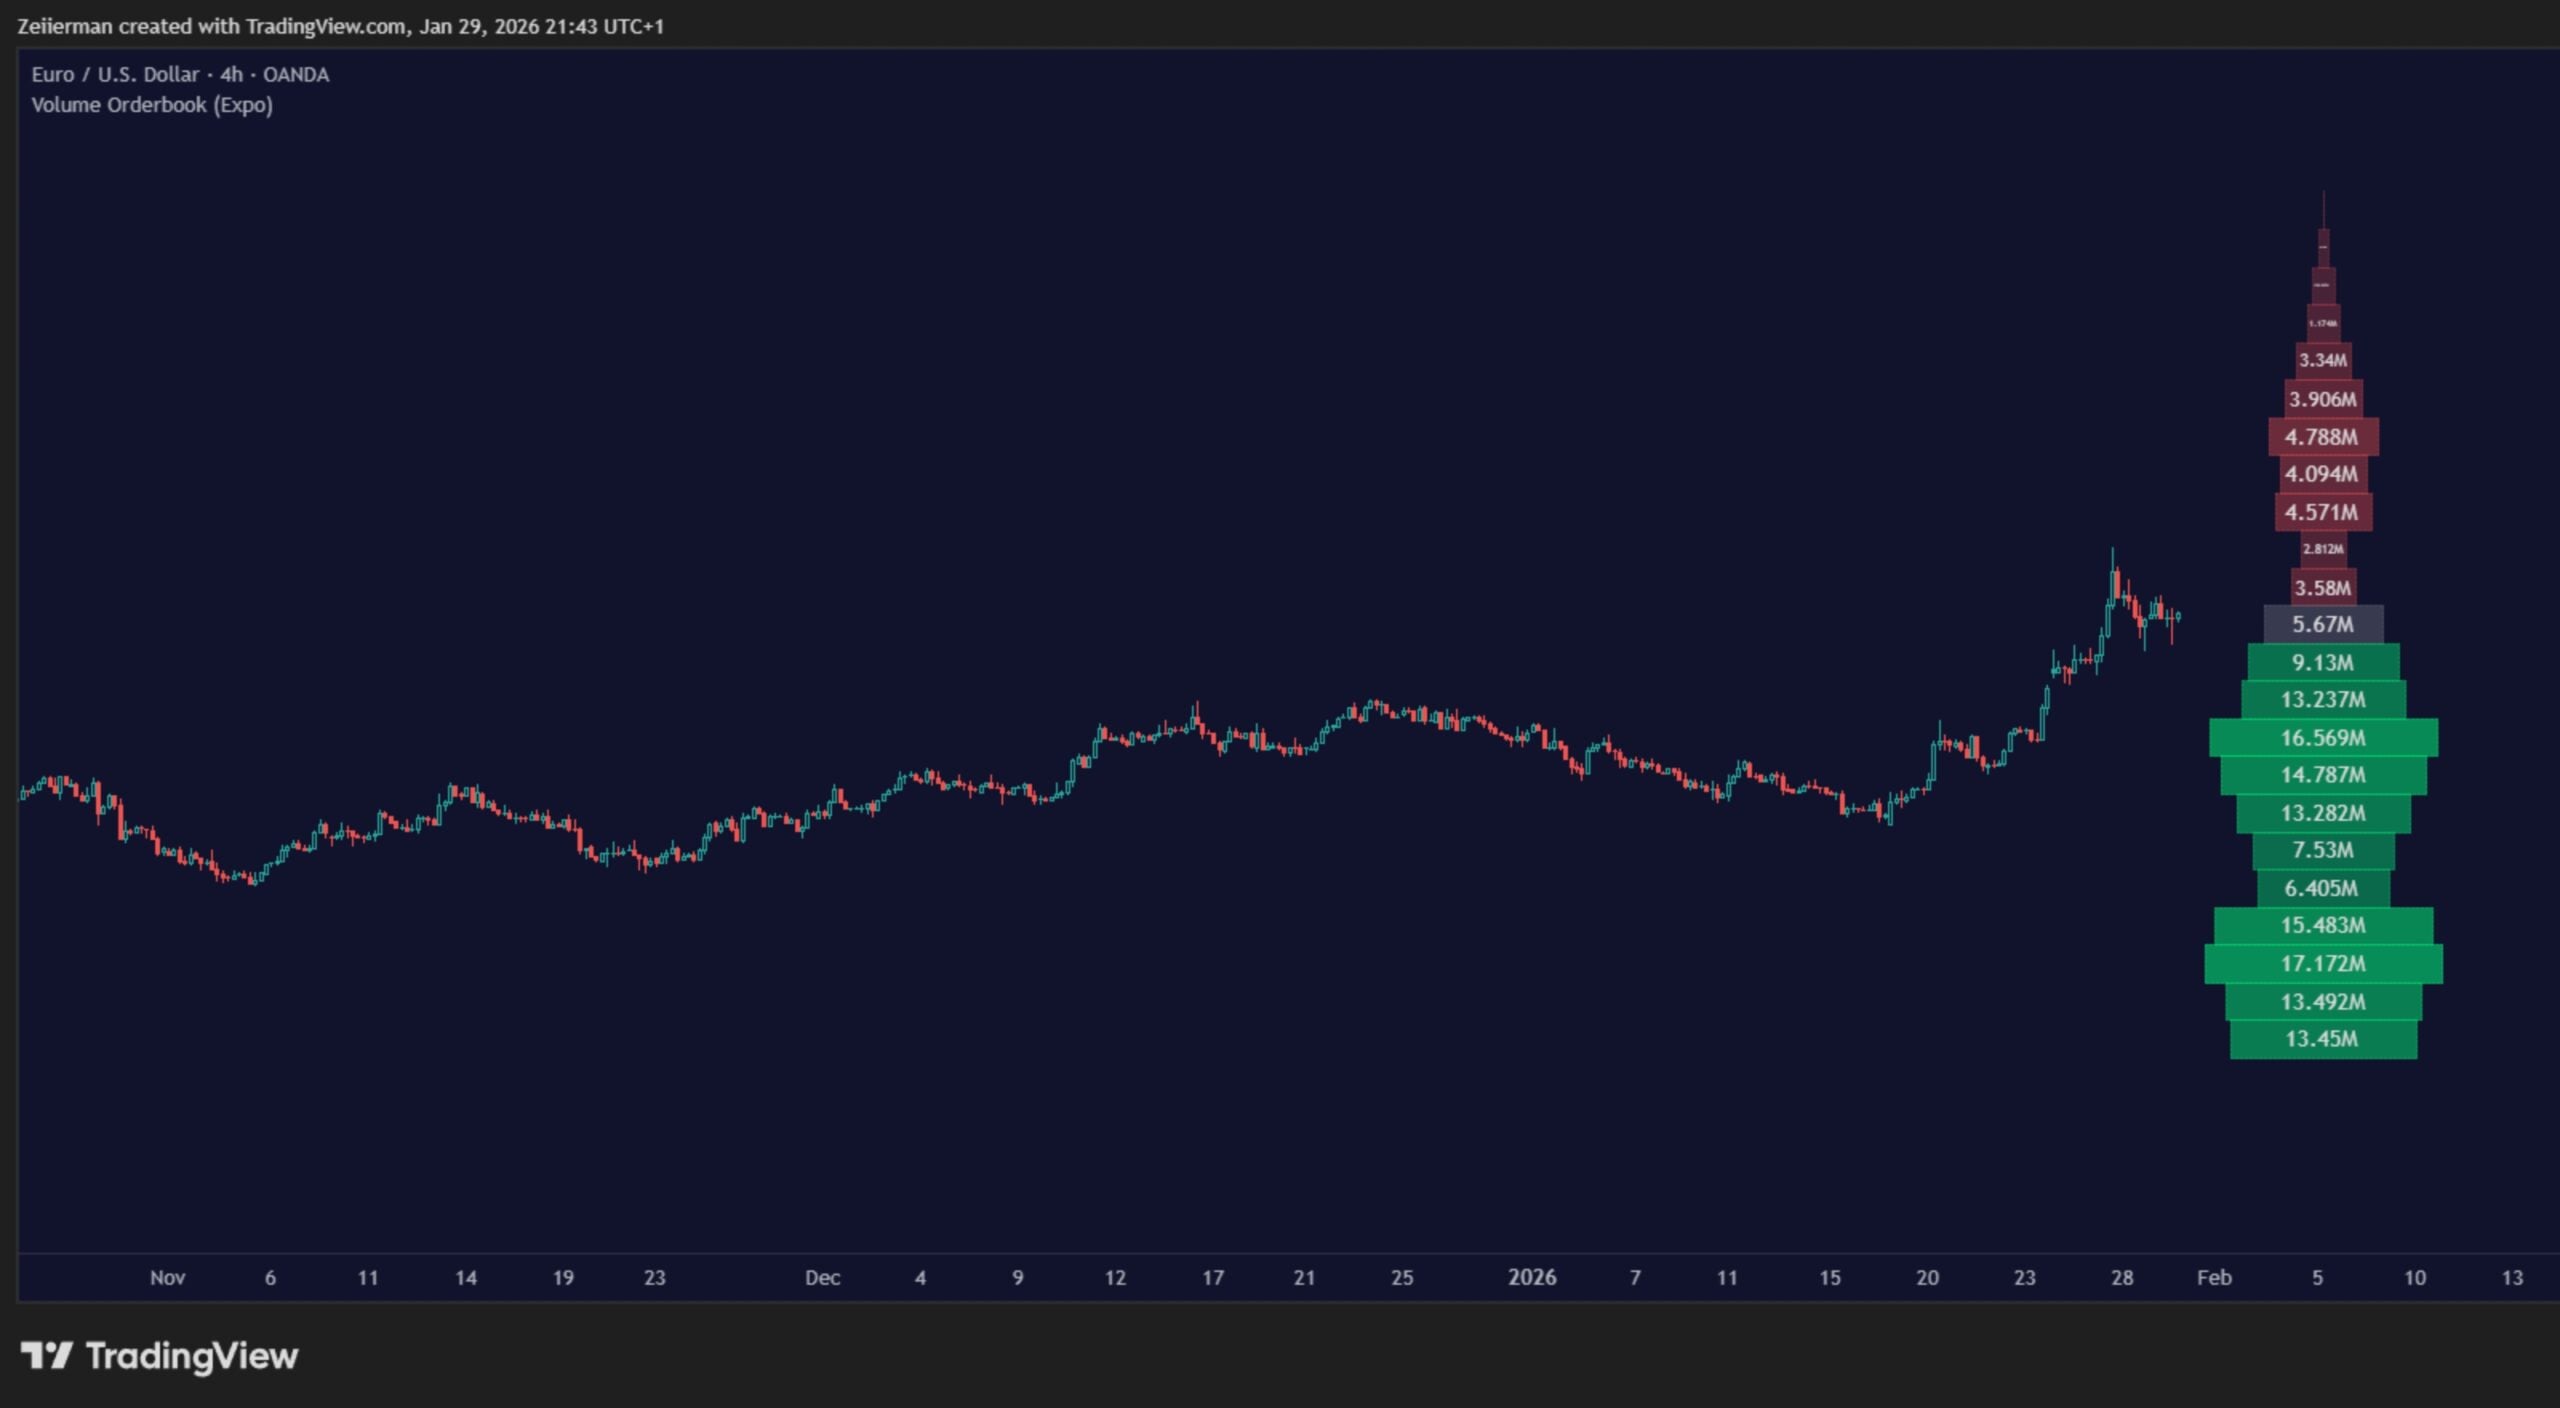This screenshot has width=2560, height=1408.
Task: Click the gray 5.67M current-price bar
Action: [2323, 624]
